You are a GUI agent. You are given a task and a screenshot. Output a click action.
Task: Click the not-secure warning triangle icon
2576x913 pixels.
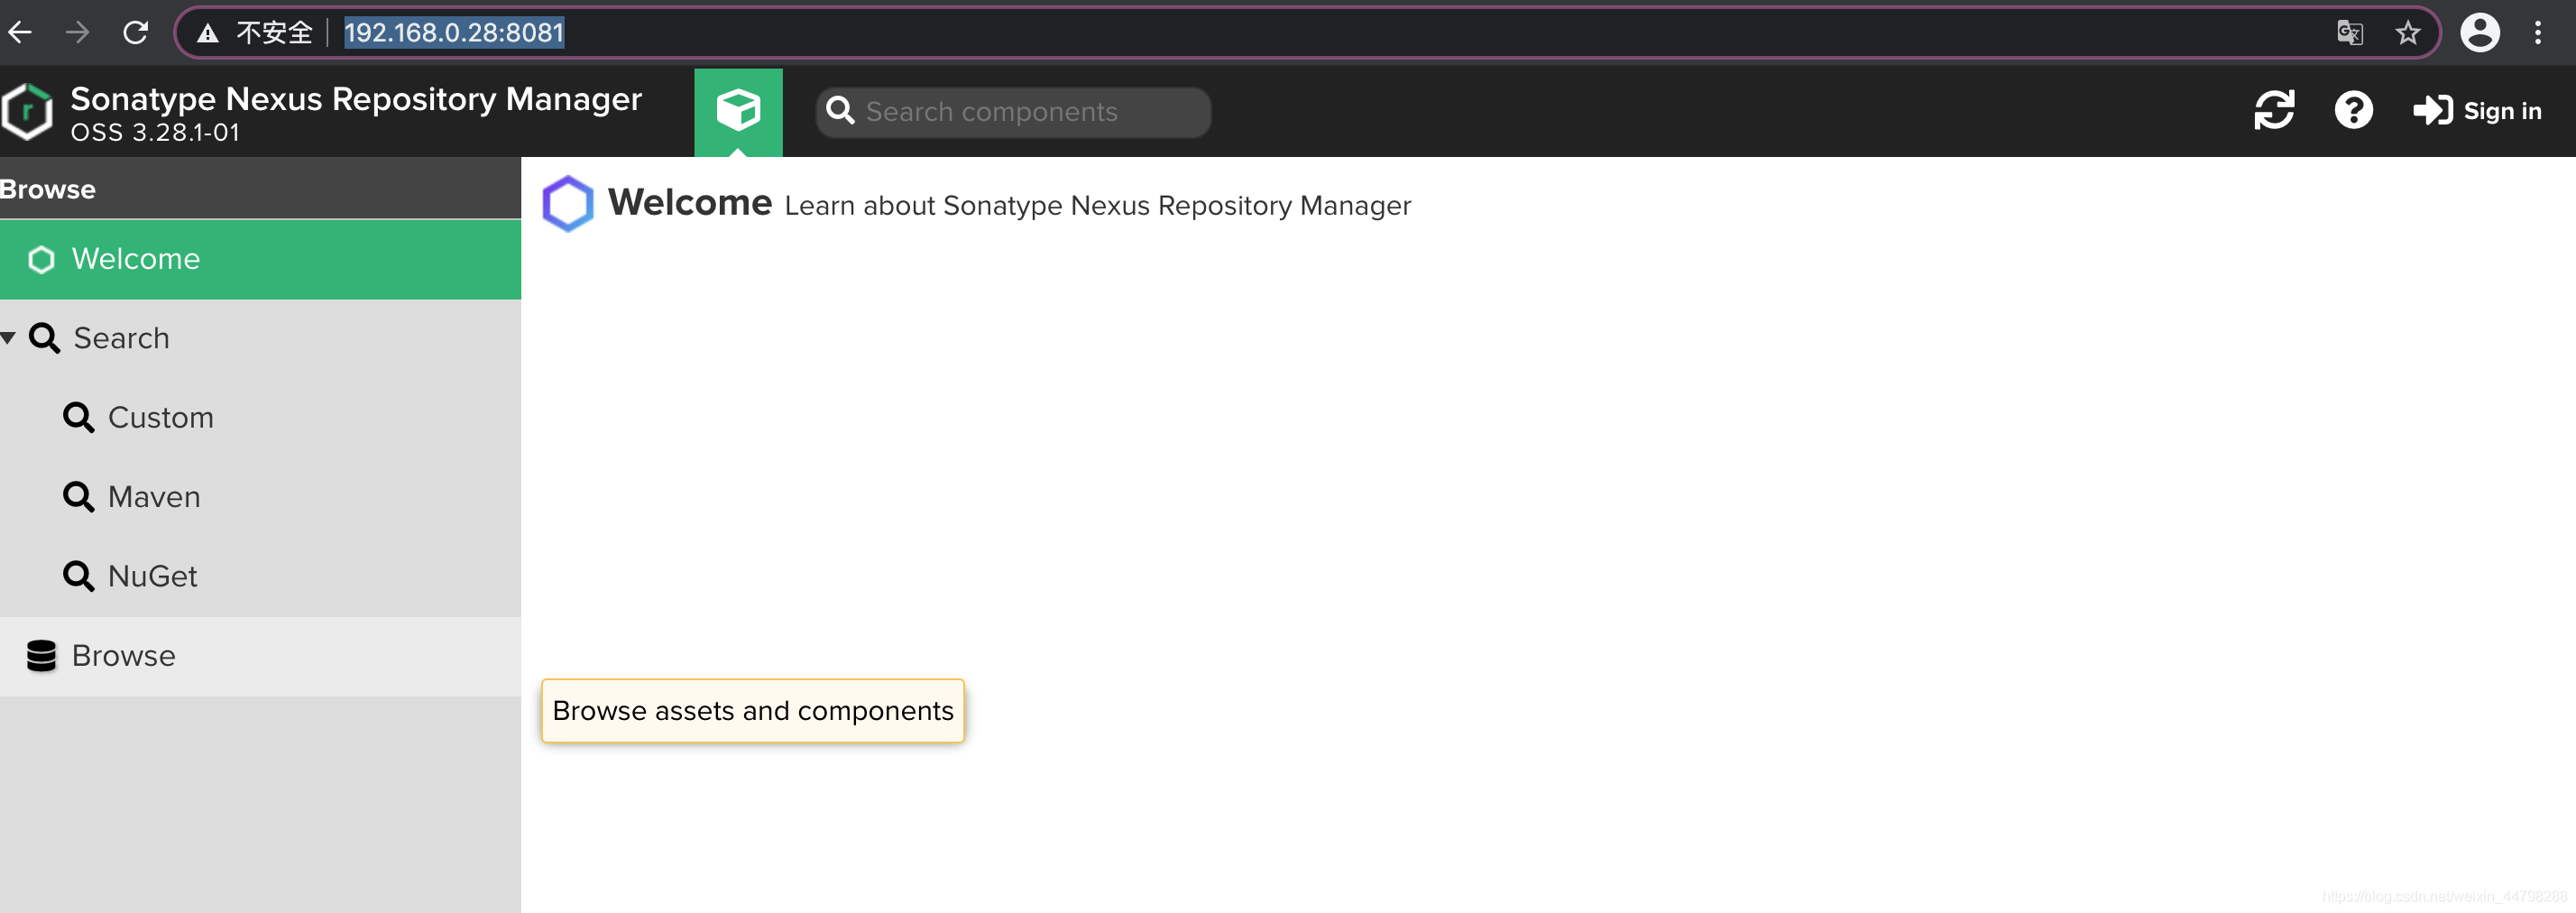tap(207, 34)
